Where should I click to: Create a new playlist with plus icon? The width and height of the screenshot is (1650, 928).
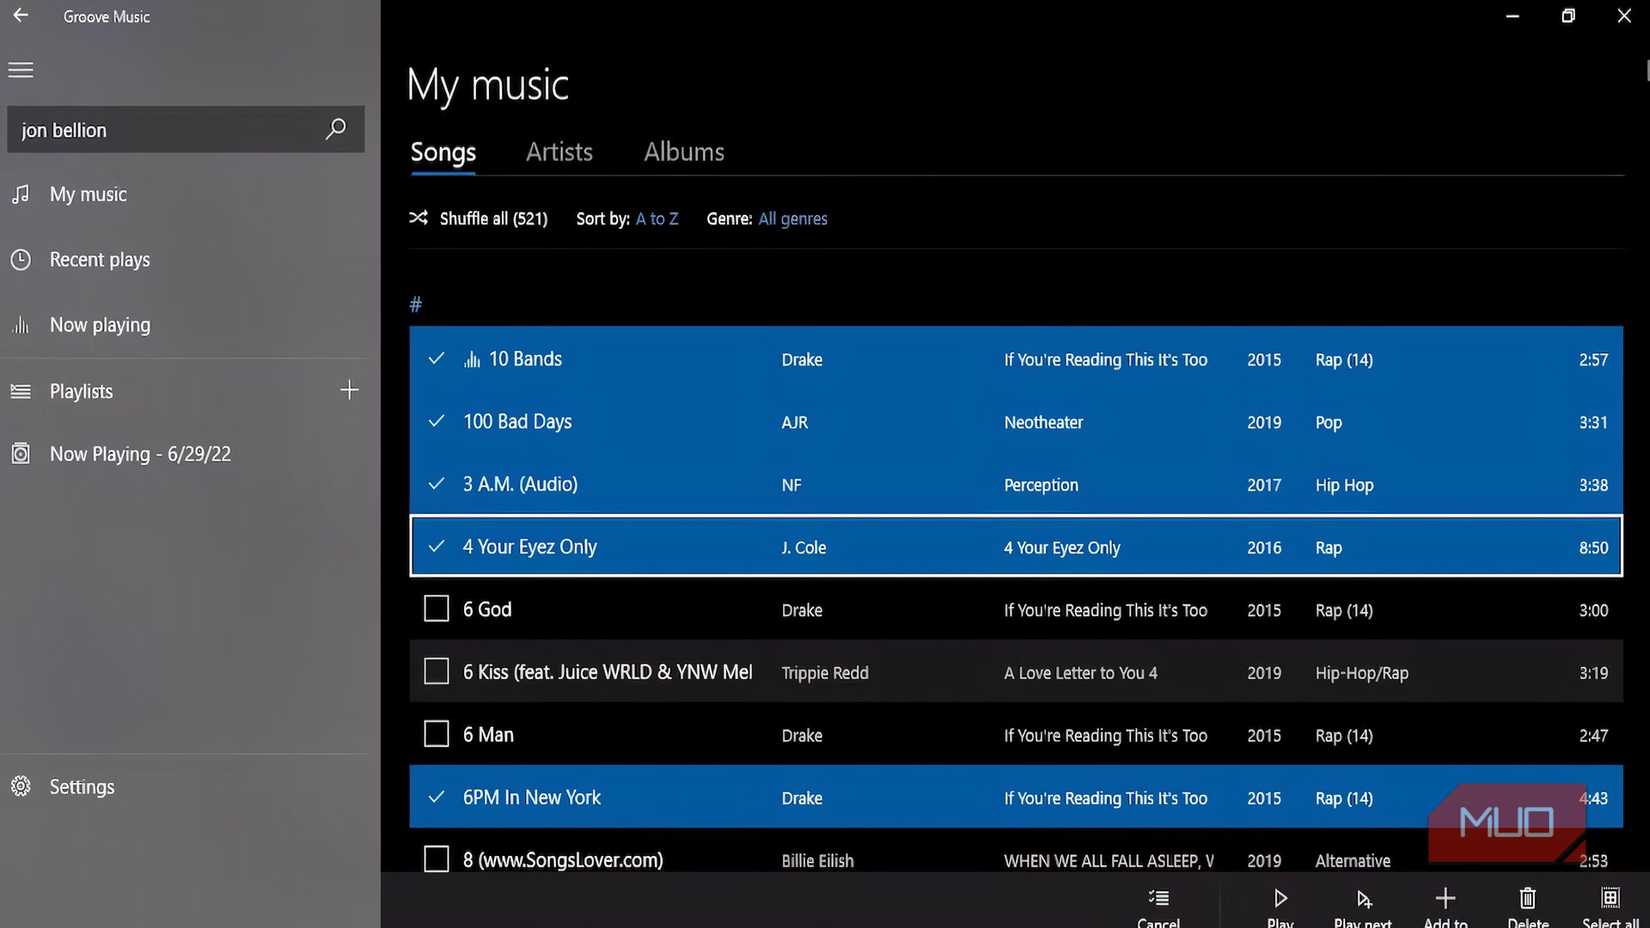(x=349, y=390)
